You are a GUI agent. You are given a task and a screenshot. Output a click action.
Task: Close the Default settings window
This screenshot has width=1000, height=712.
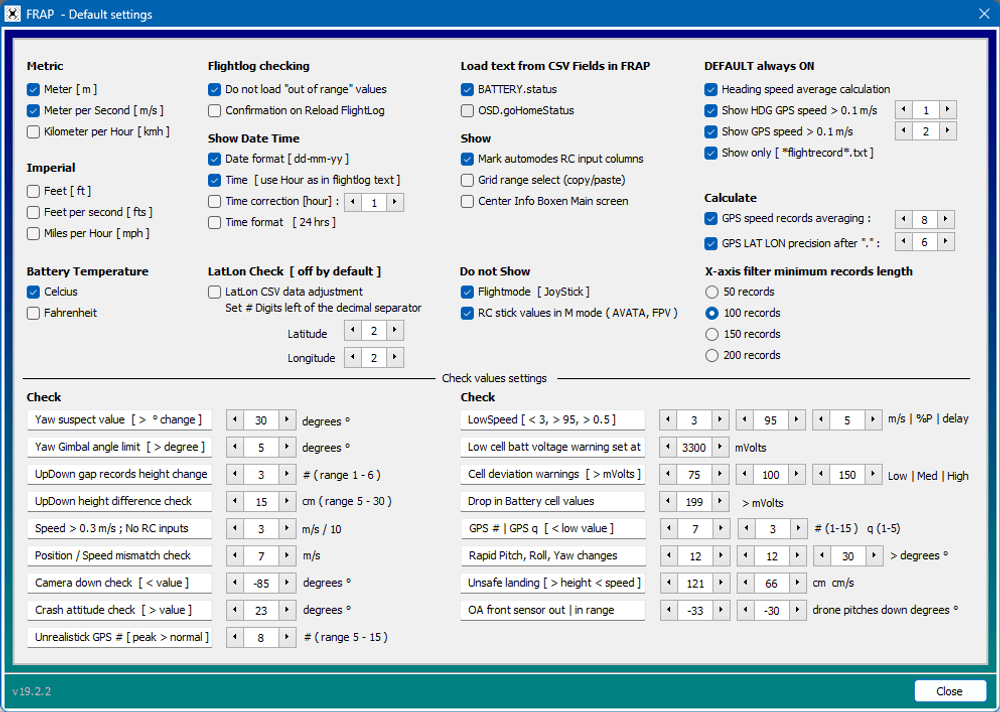coord(949,691)
